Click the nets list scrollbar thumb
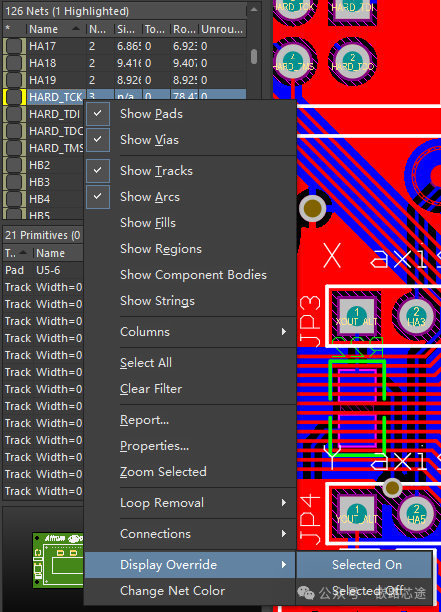This screenshot has width=441, height=612. coord(254,56)
